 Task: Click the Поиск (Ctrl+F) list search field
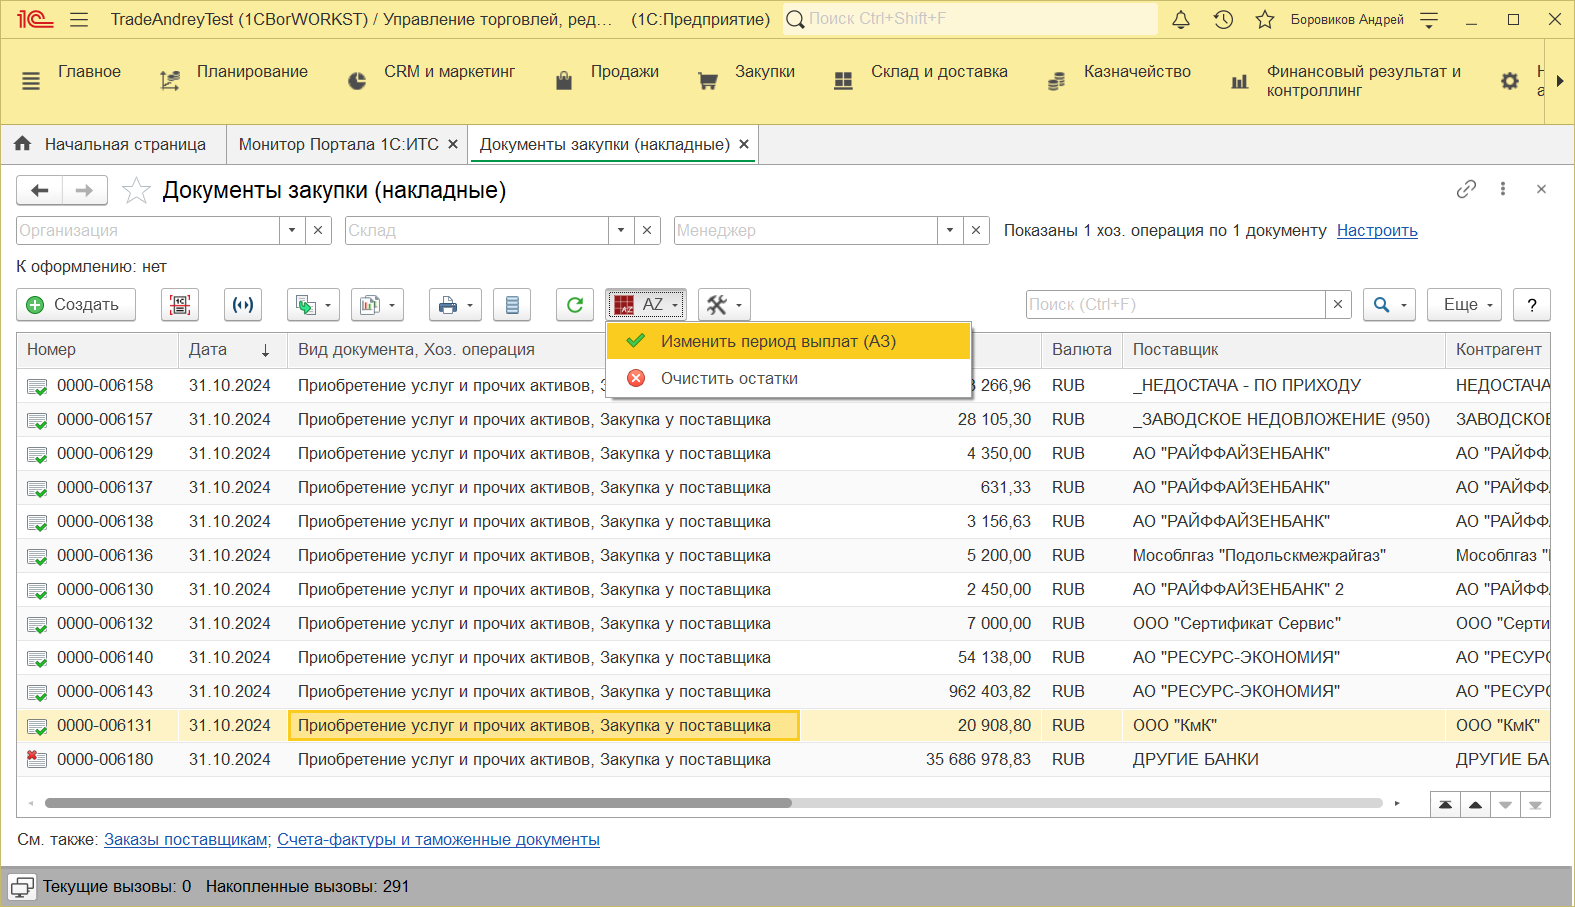1175,305
